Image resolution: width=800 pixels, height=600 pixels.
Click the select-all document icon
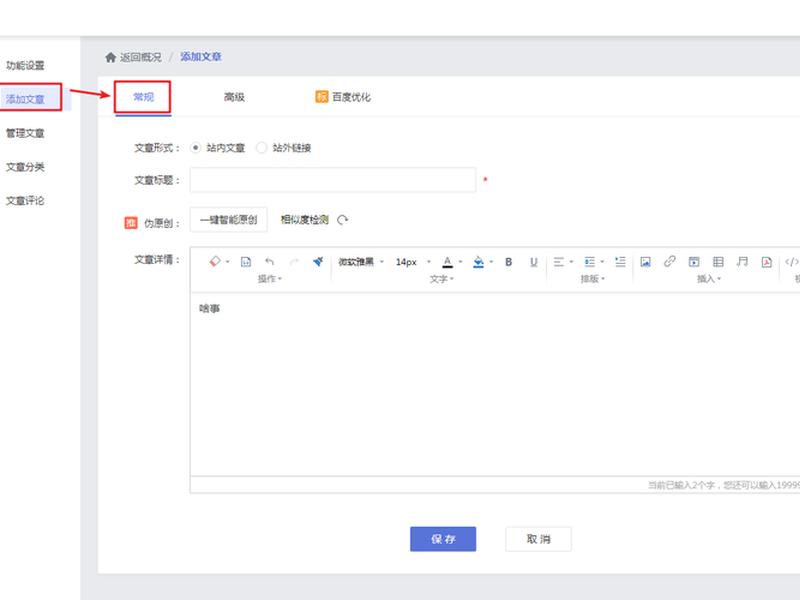(x=245, y=262)
